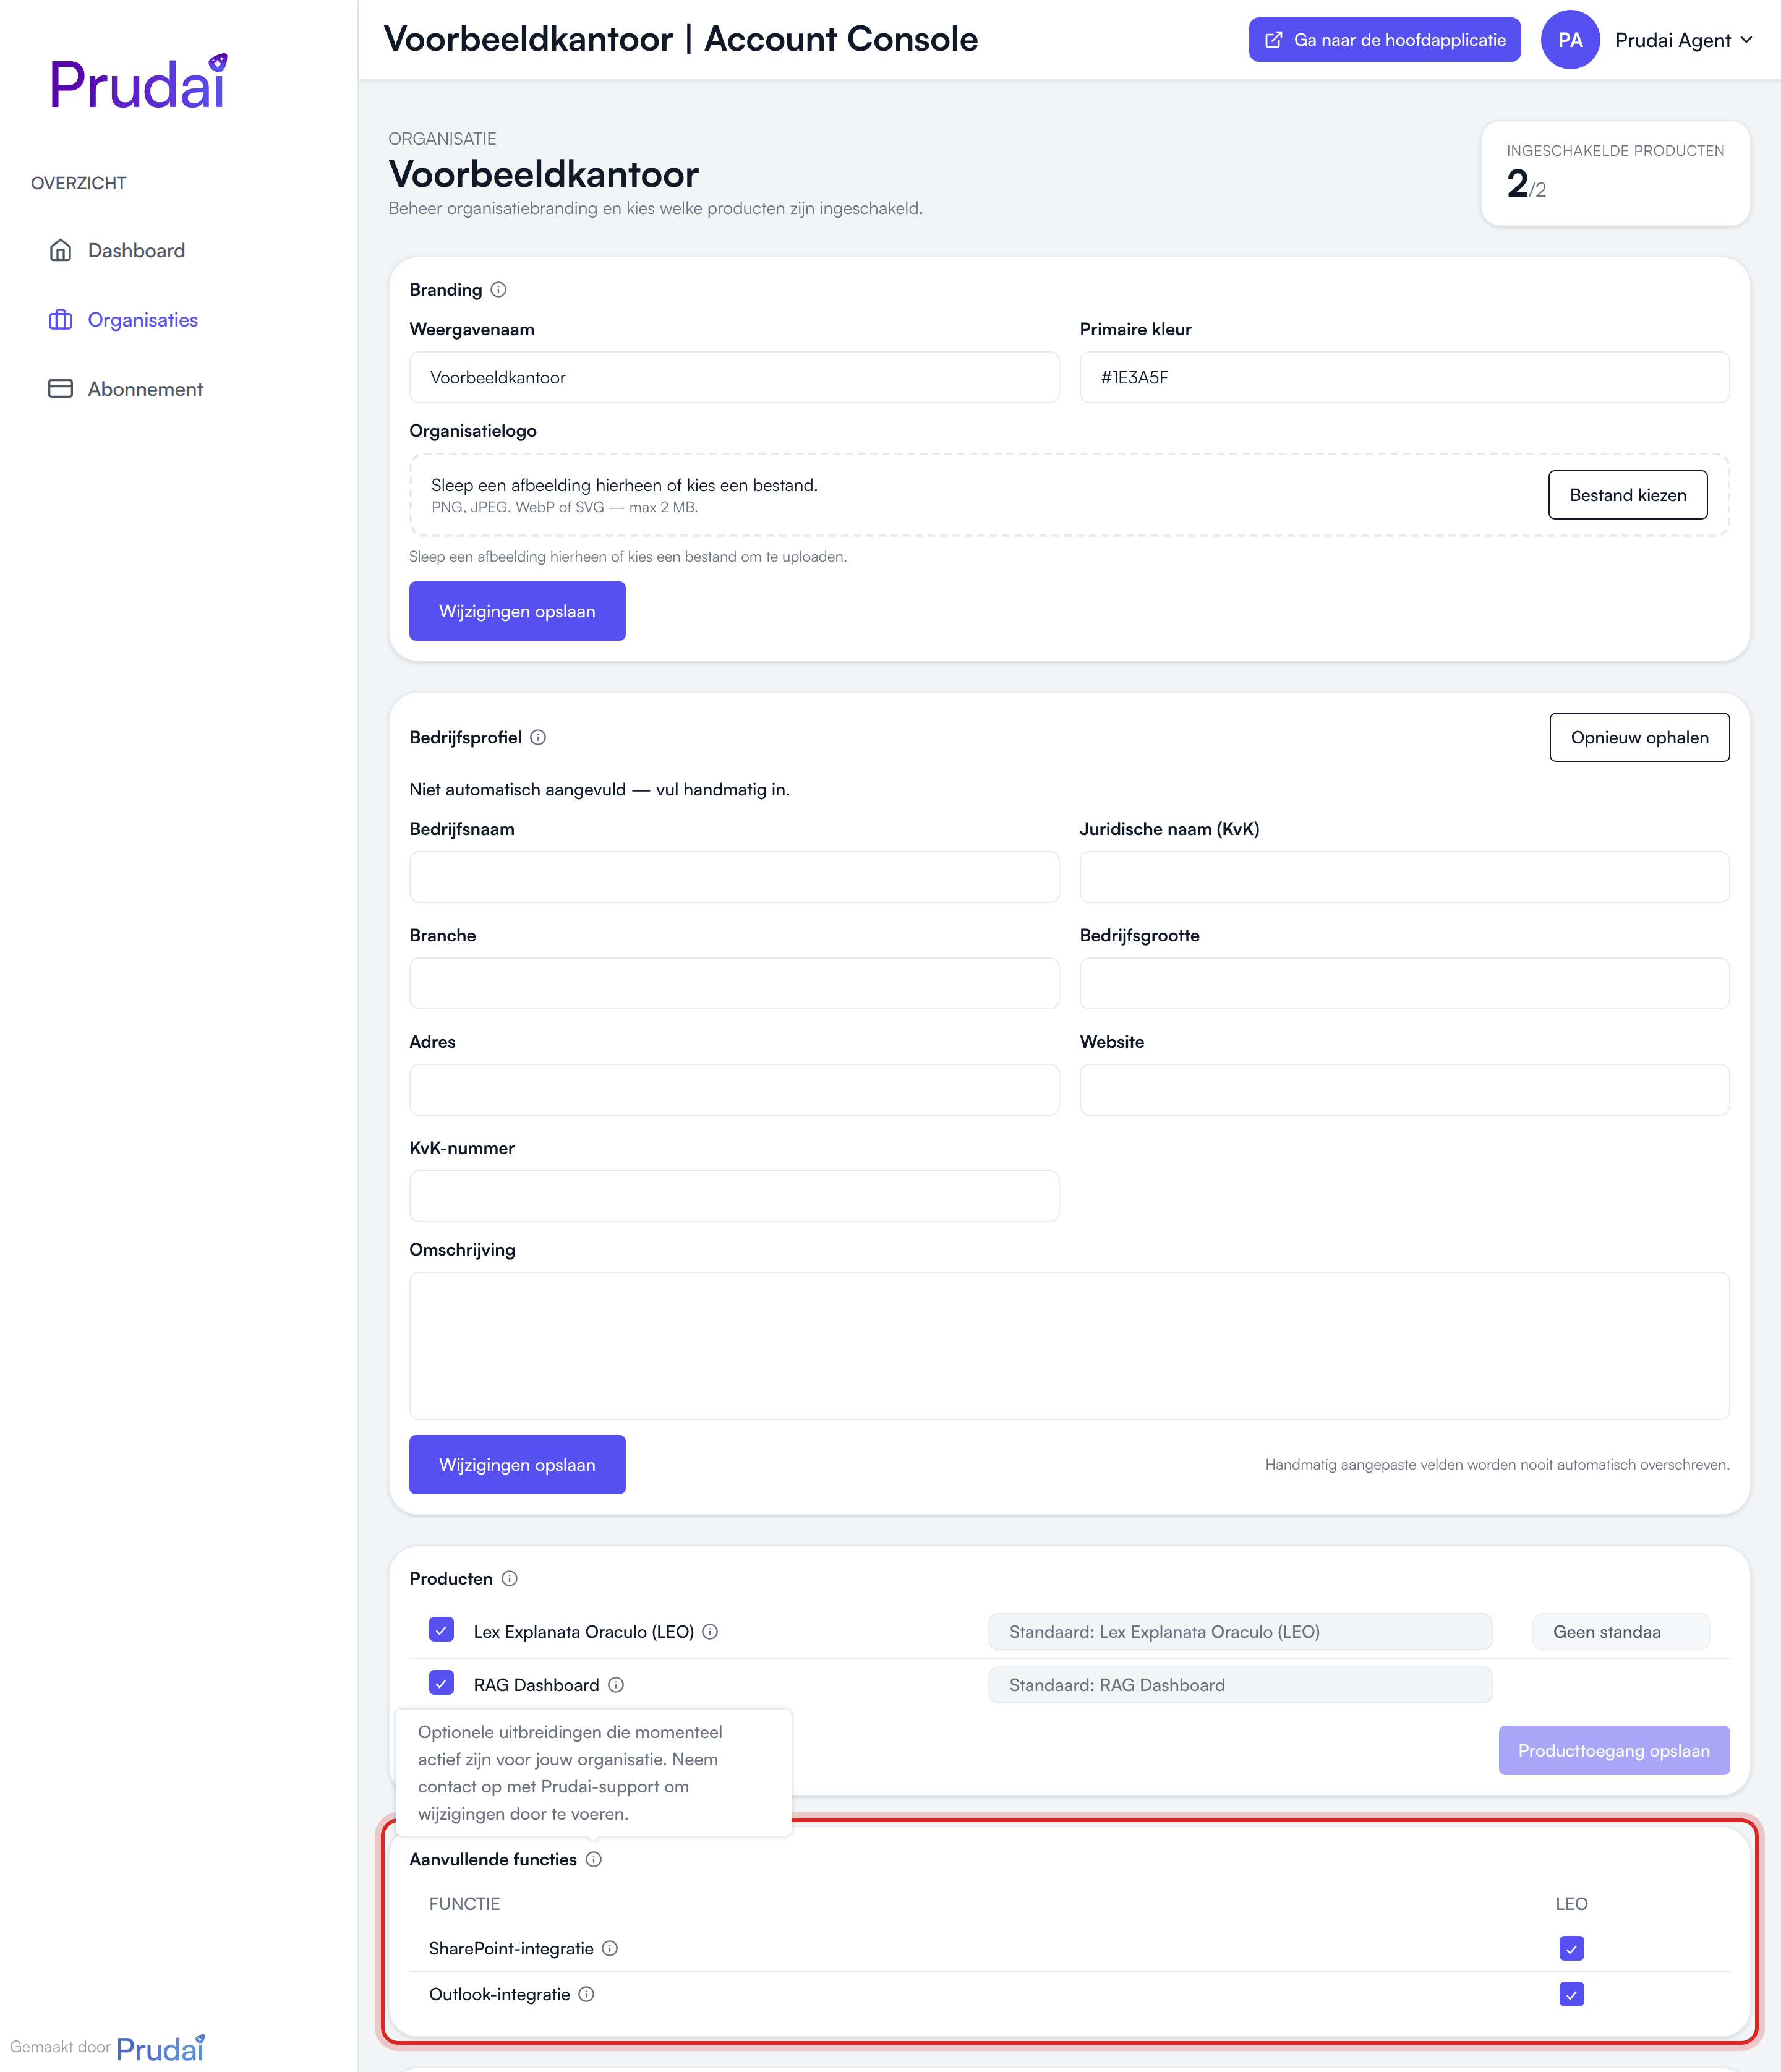Image resolution: width=1781 pixels, height=2072 pixels.
Task: Show info icon next to Producten
Action: (x=509, y=1579)
